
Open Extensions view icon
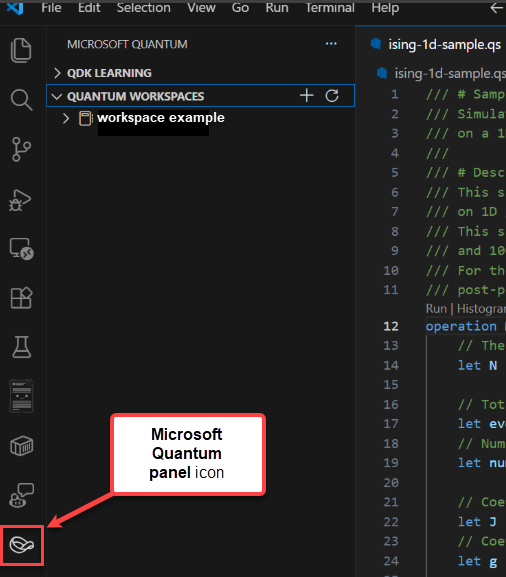click(21, 297)
